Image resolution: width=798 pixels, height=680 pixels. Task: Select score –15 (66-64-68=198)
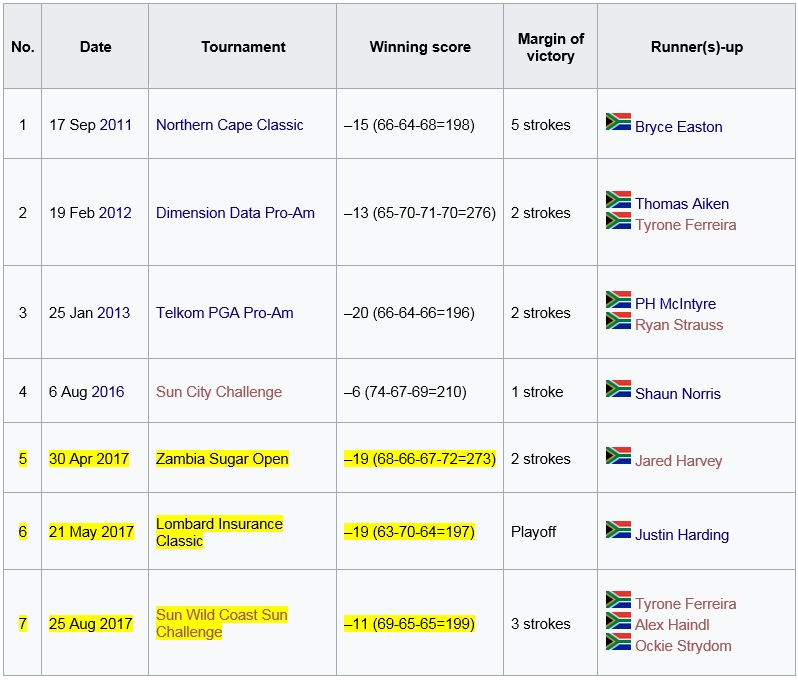[x=409, y=125]
